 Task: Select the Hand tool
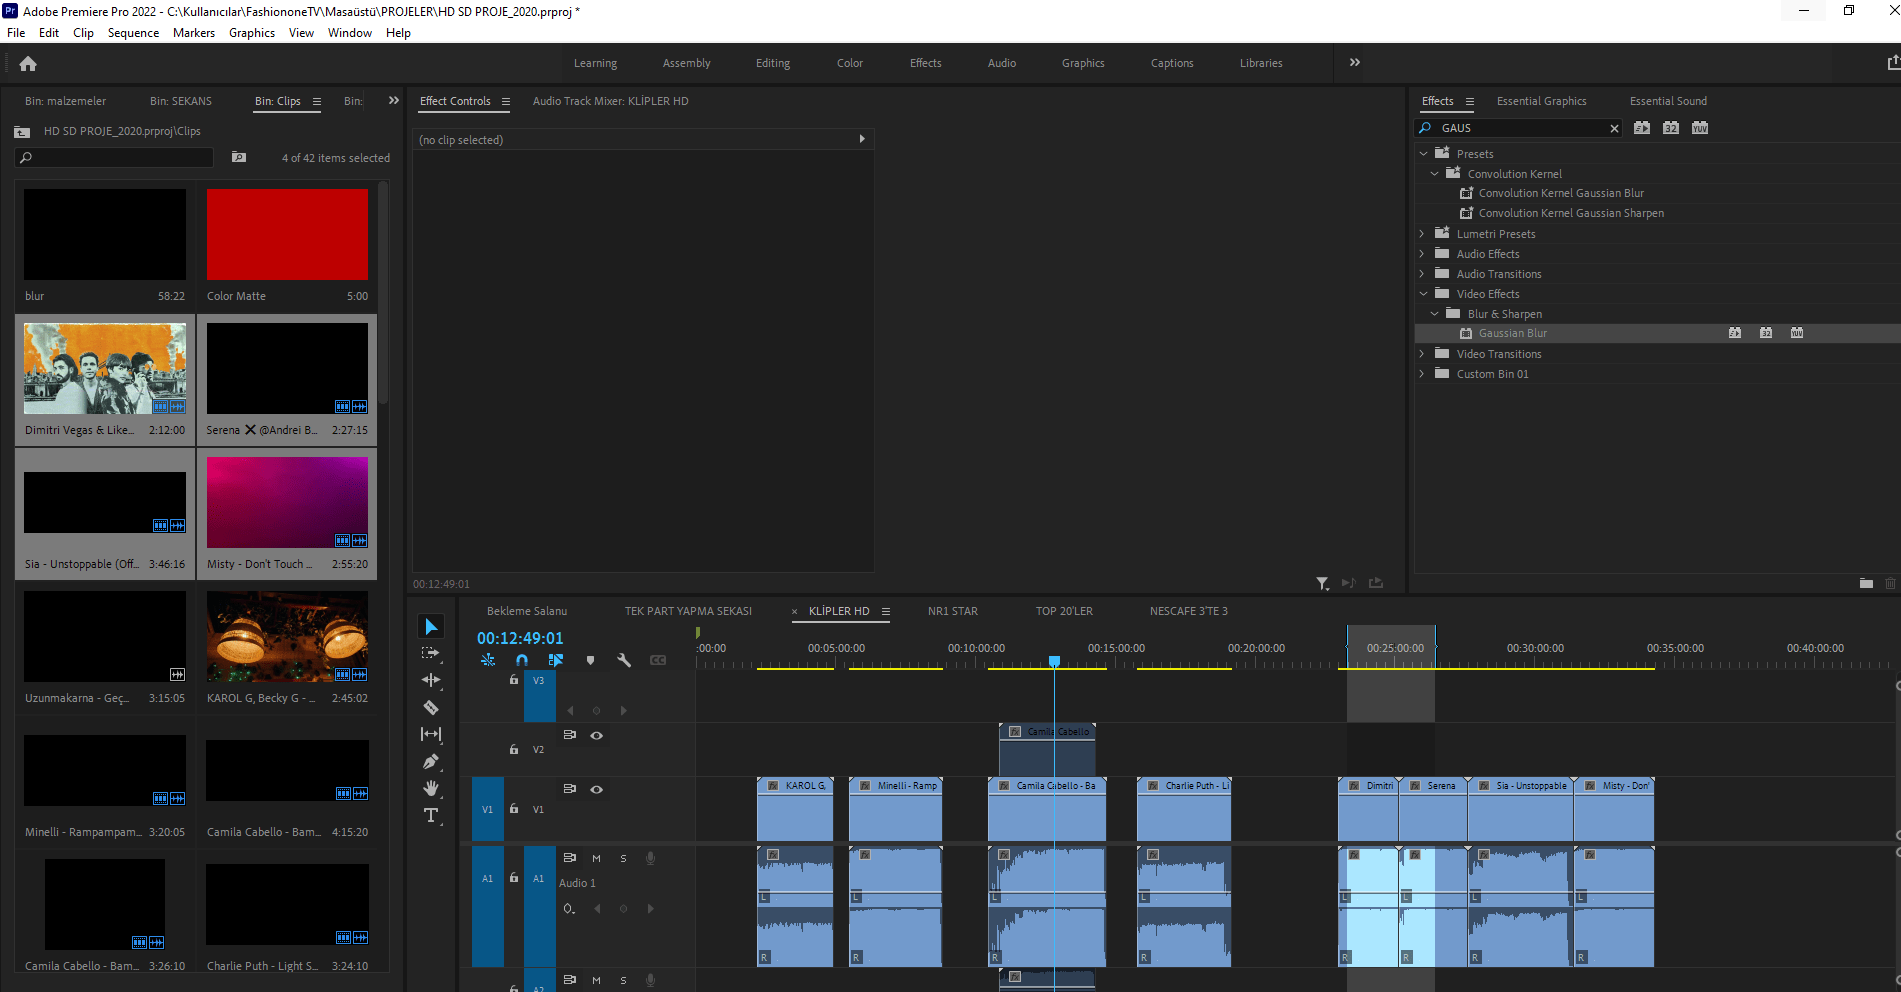point(431,788)
